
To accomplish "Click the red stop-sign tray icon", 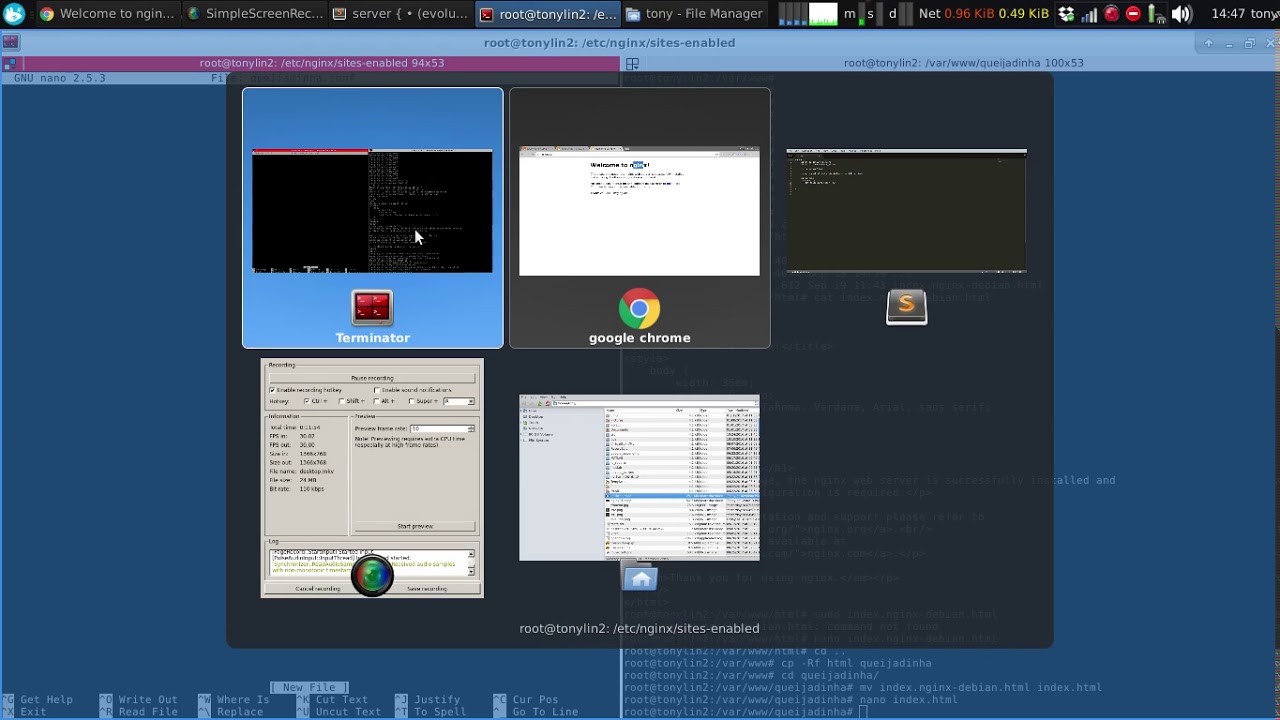I will tap(1133, 14).
